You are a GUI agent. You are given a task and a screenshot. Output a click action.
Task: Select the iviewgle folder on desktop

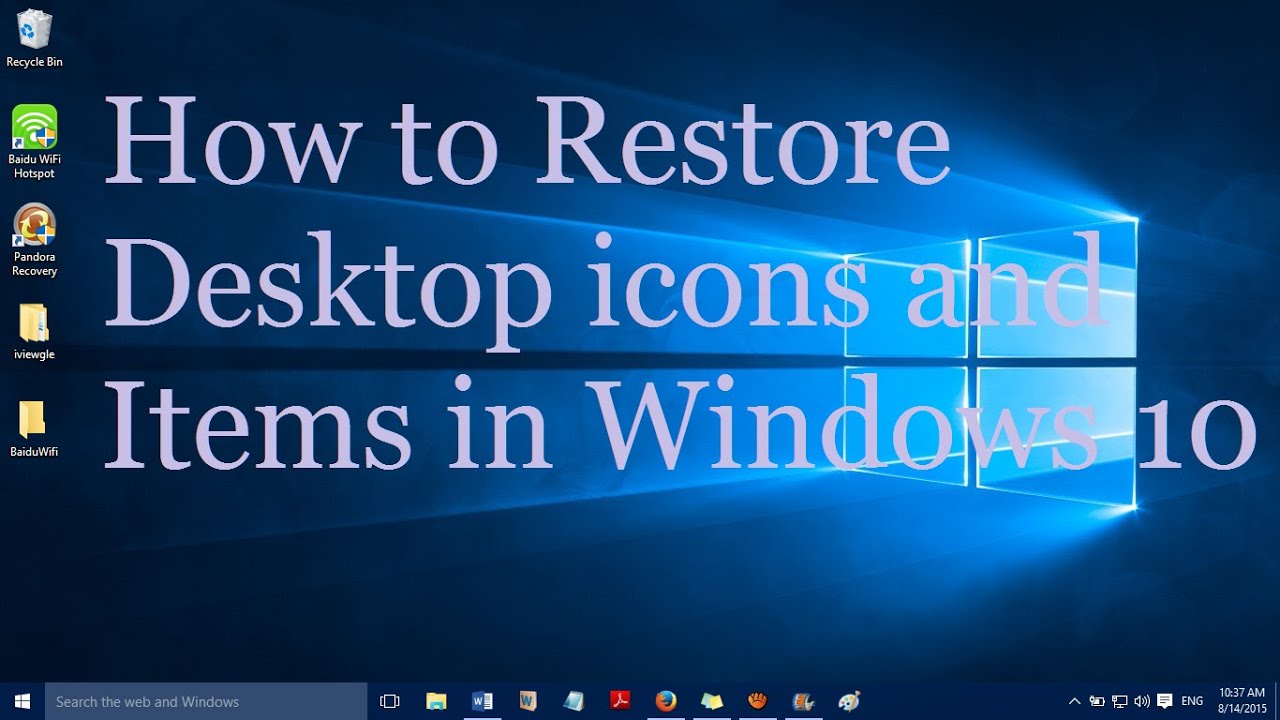pyautogui.click(x=34, y=332)
